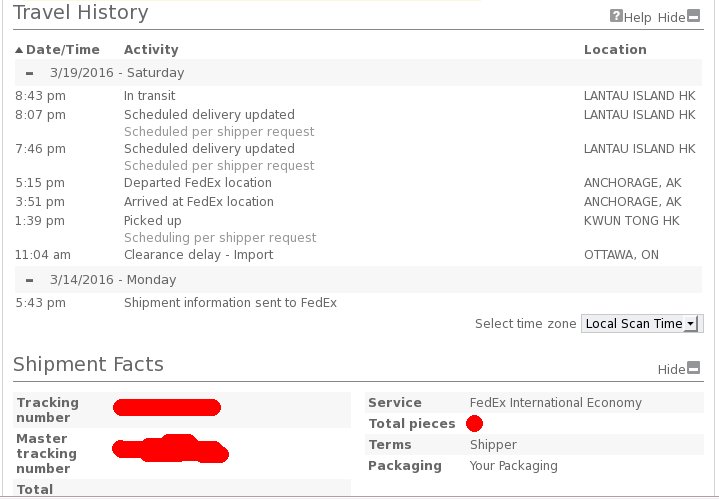Click the Hide text in Travel History
The width and height of the screenshot is (719, 499).
(x=671, y=18)
